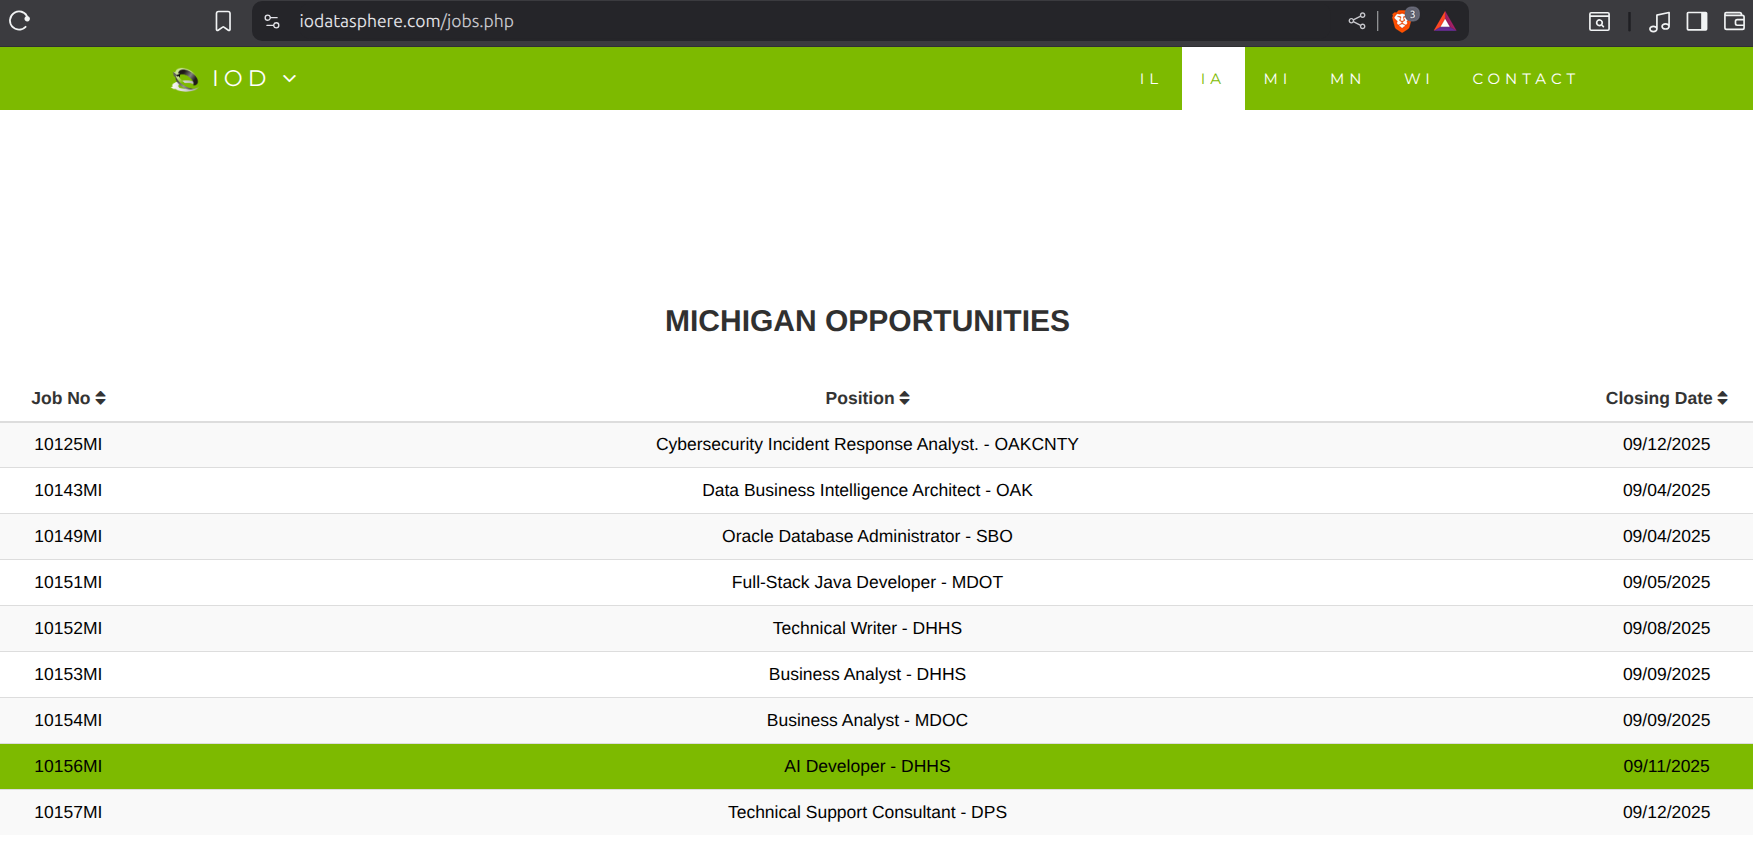1753x843 pixels.
Task: Click closing date 09/08/2025
Action: click(x=1666, y=628)
